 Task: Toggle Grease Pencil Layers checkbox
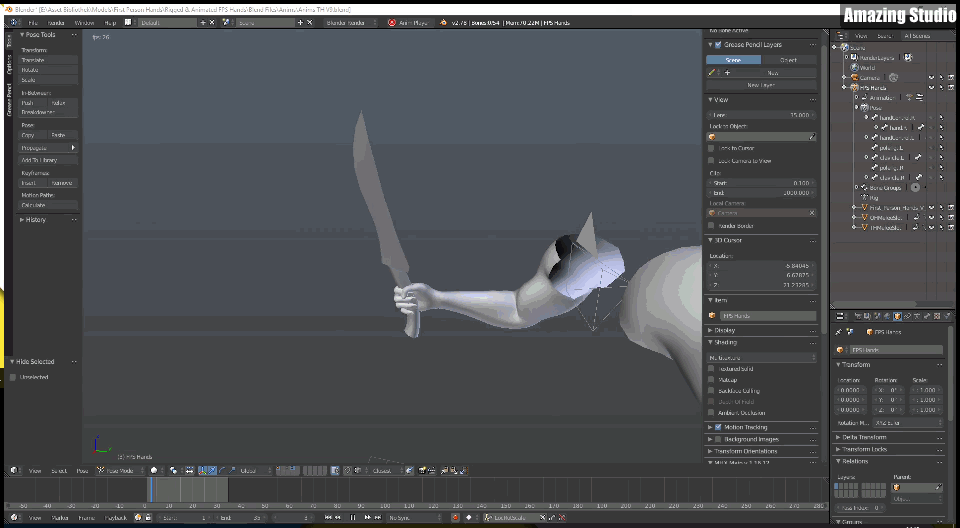(718, 45)
